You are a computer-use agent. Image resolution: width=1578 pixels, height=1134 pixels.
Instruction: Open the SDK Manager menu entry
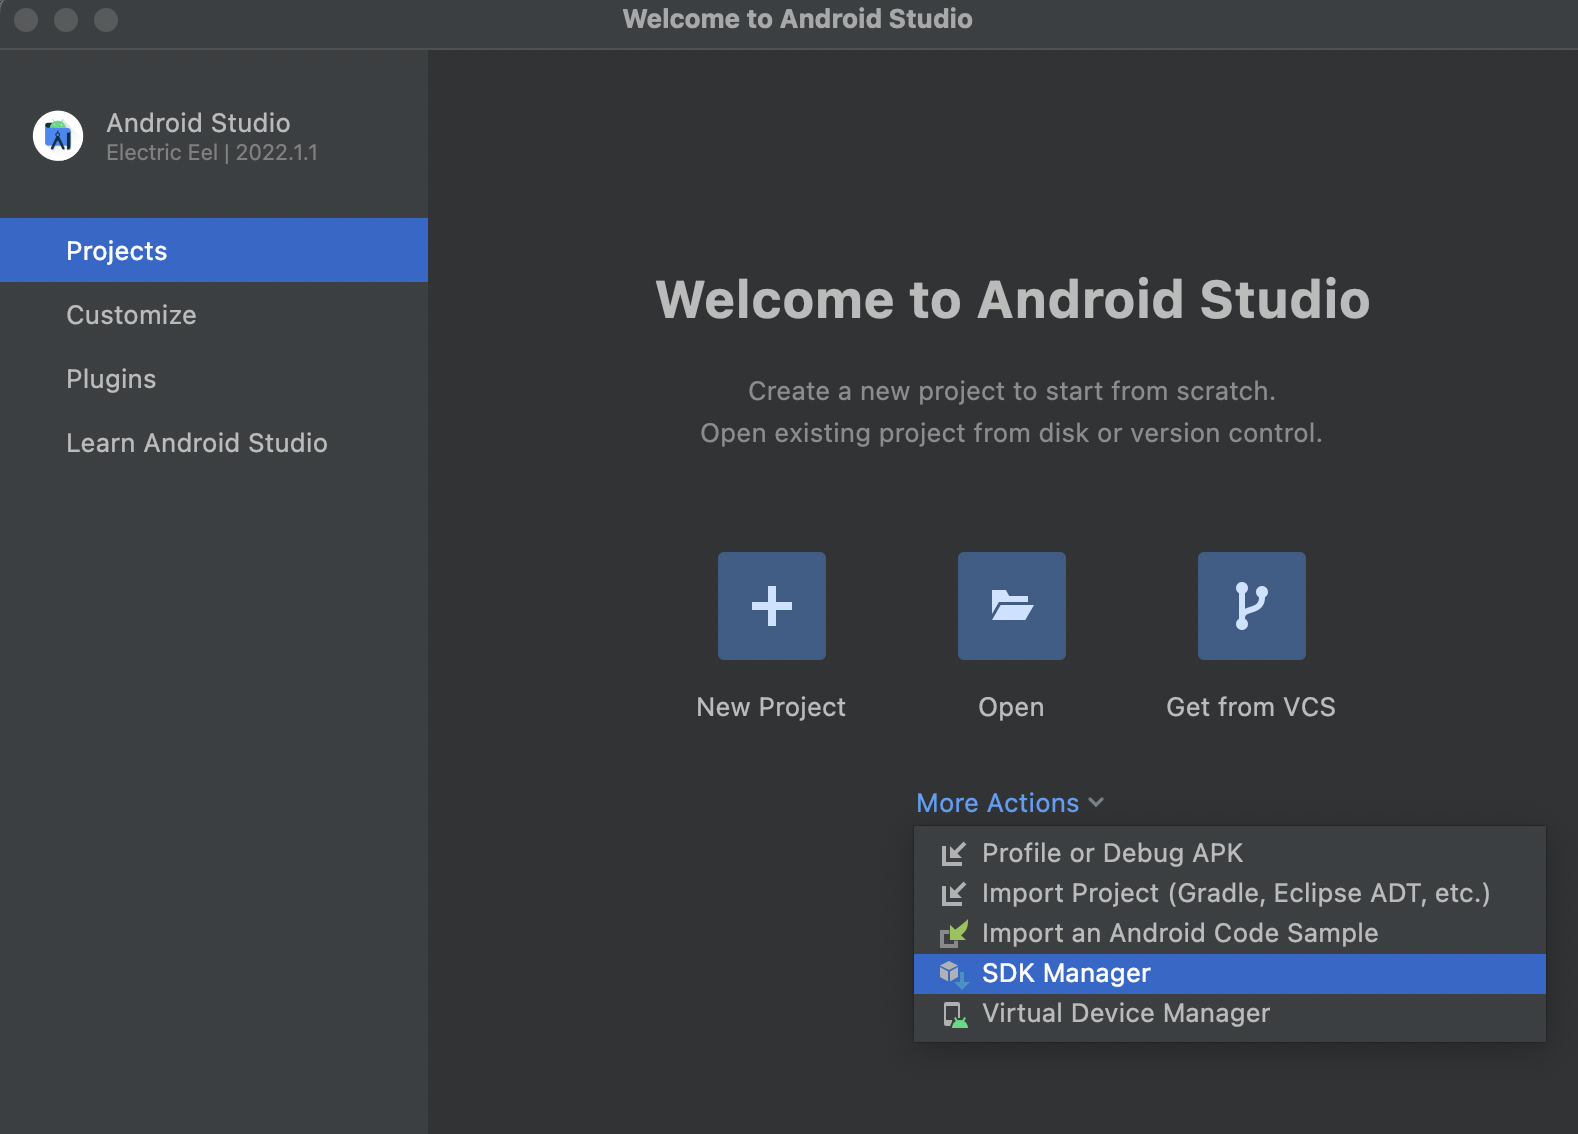(1230, 973)
